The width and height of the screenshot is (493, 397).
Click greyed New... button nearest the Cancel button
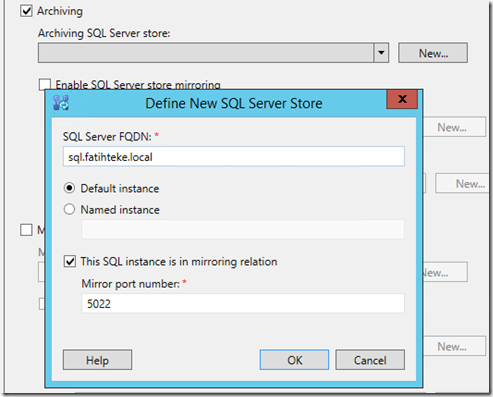(454, 346)
